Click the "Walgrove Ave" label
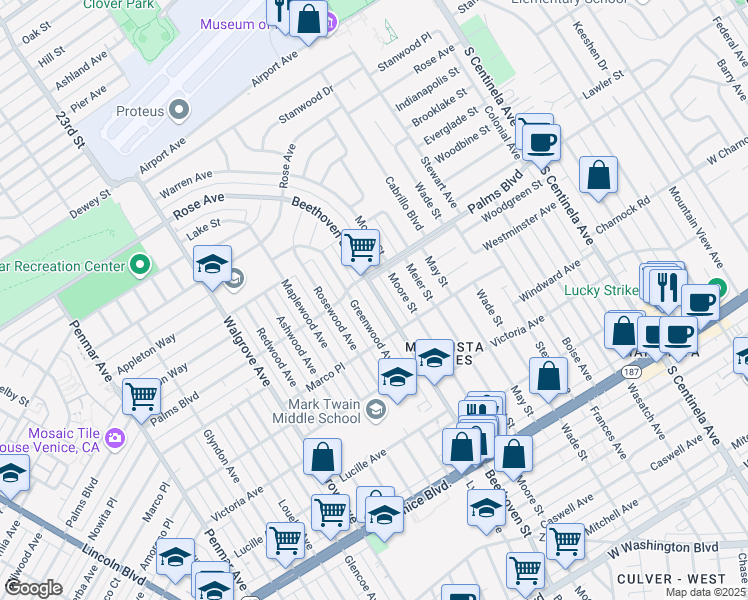The width and height of the screenshot is (748, 600). tap(247, 351)
